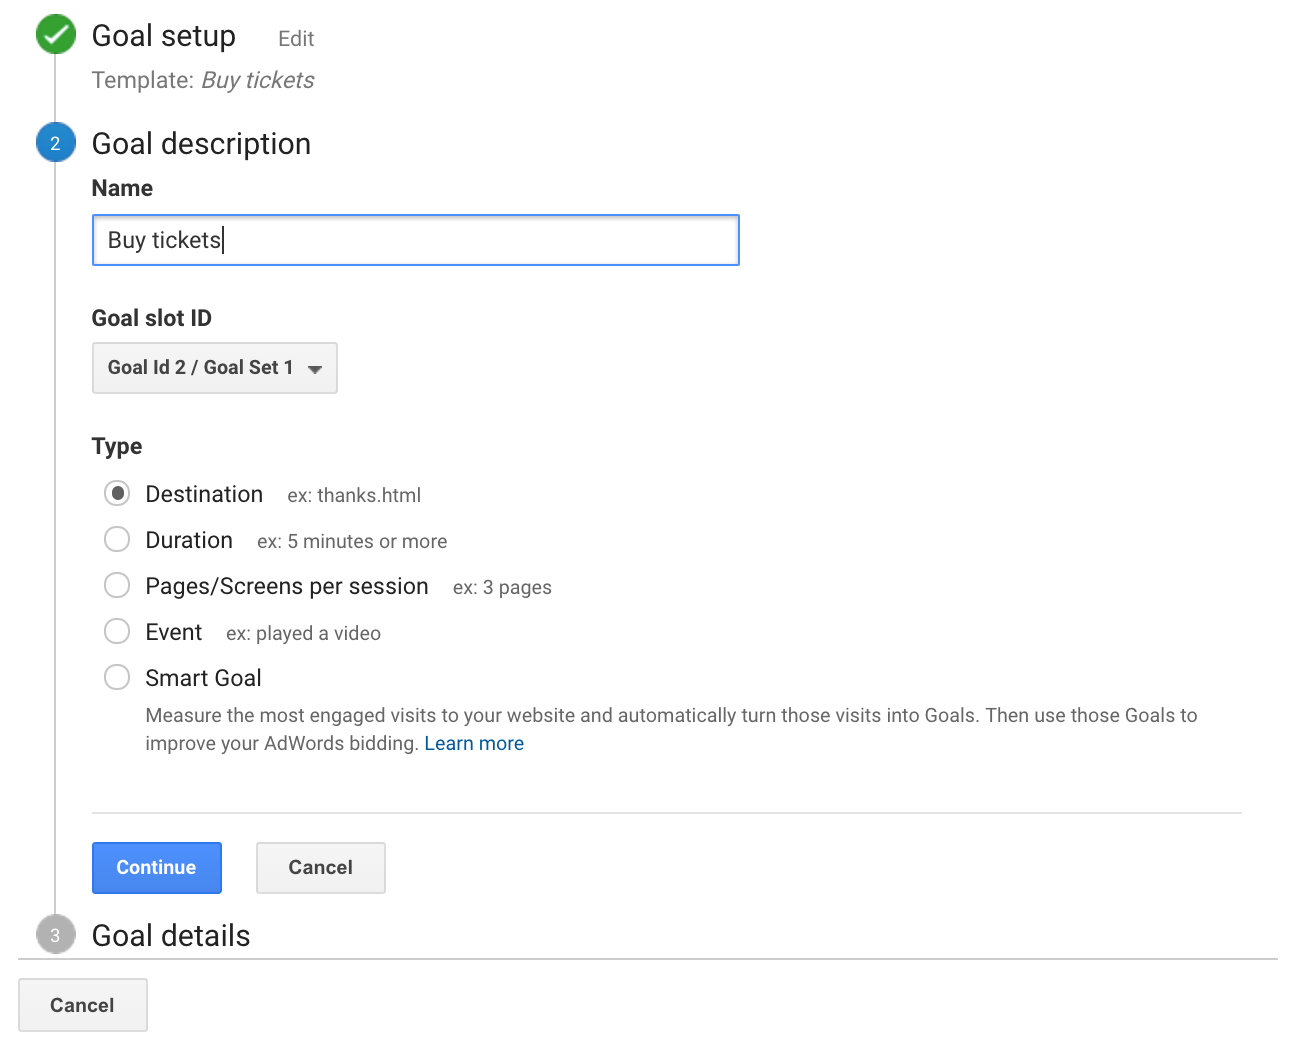Viewport: 1292px width, 1042px height.
Task: Click the ex: played a video hint
Action: pos(303,633)
